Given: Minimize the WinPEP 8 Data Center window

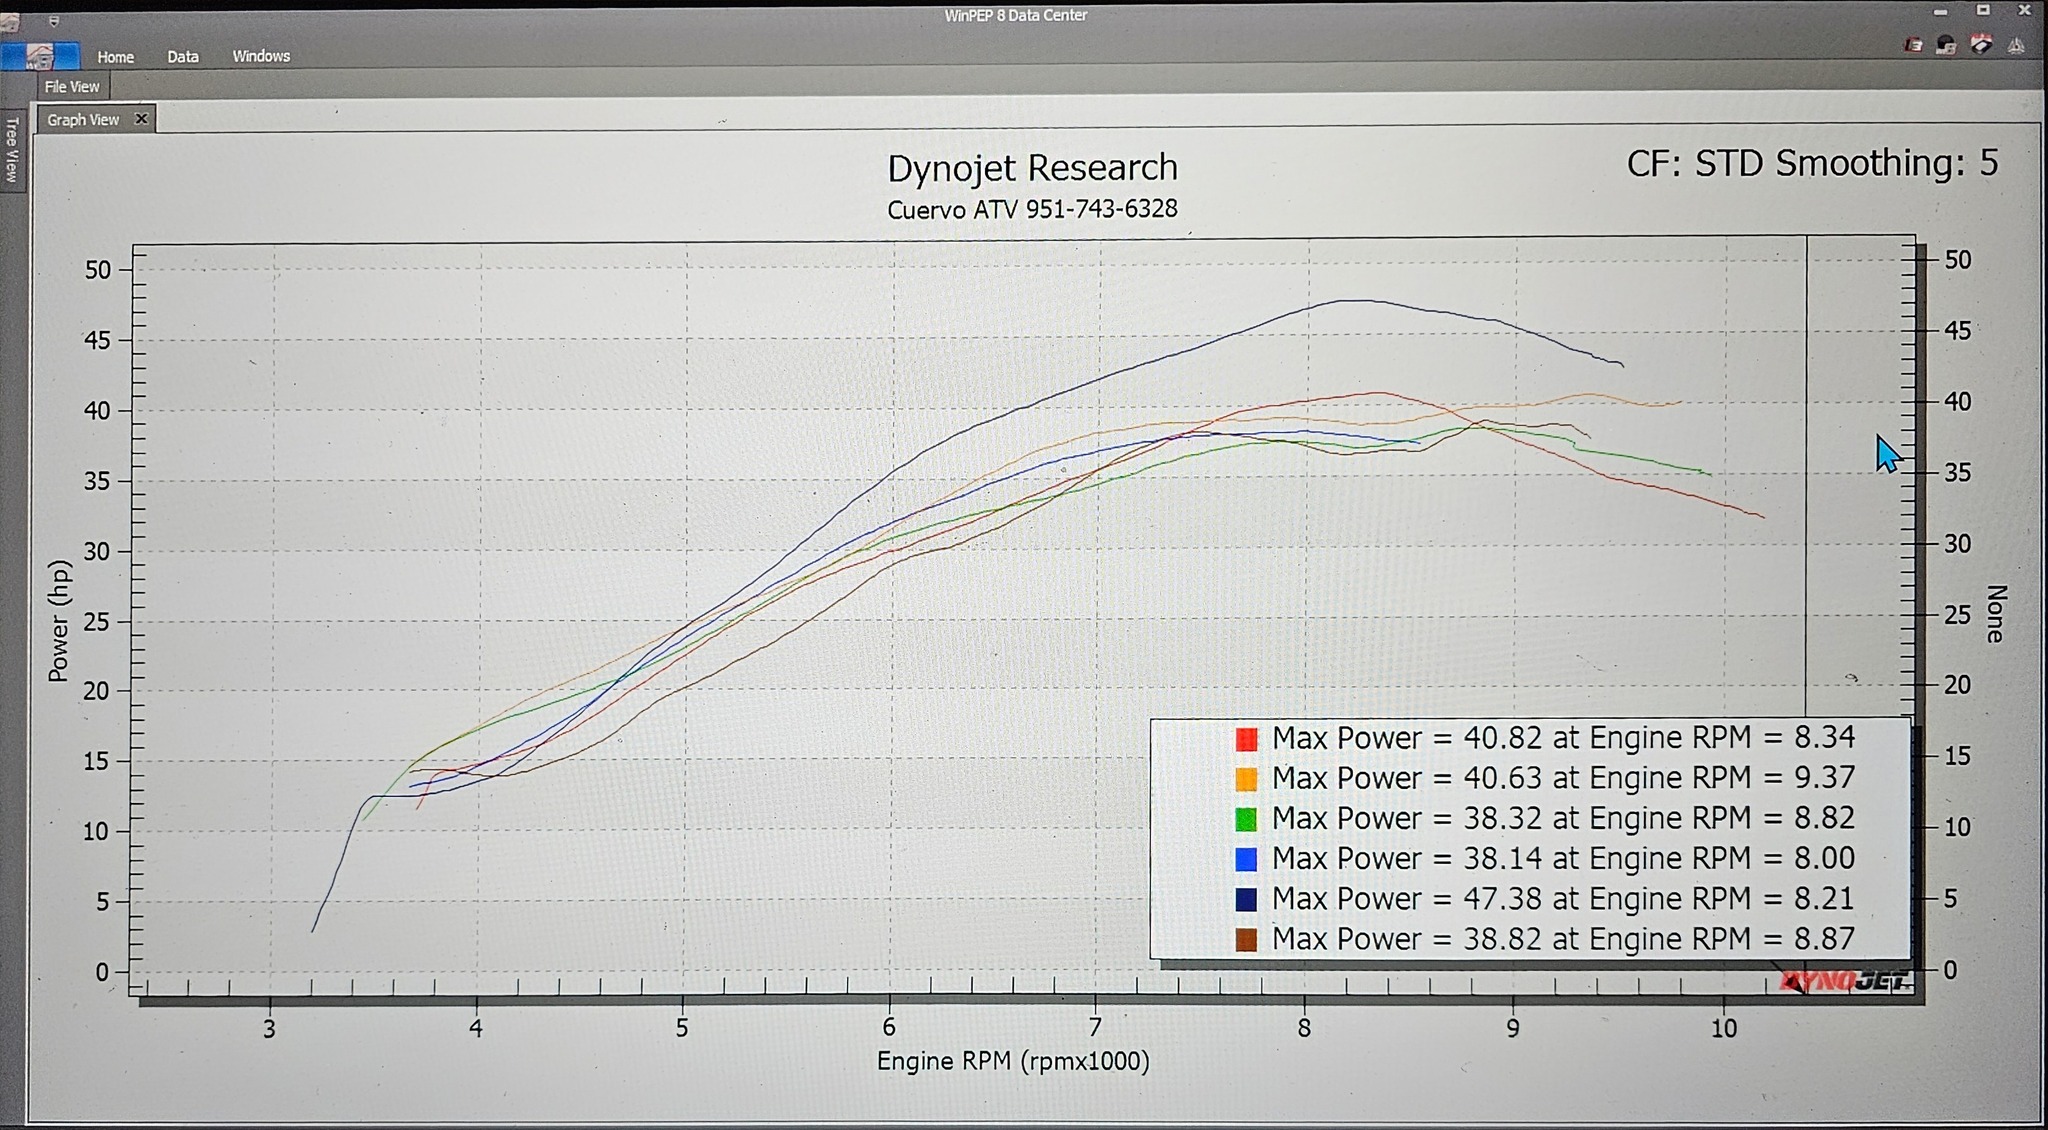Looking at the screenshot, I should point(1940,12).
